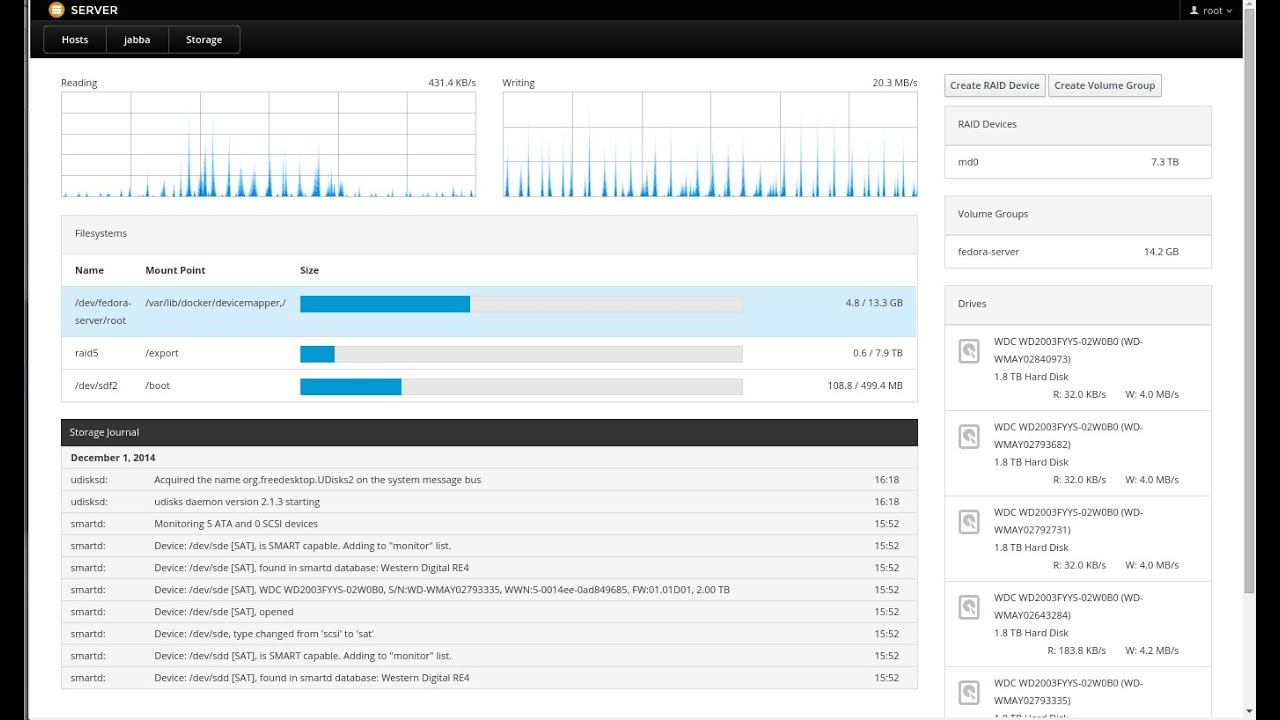
Task: Click journal entry Monitoring 5 ATA and 0 SCSI devices
Action: (489, 524)
